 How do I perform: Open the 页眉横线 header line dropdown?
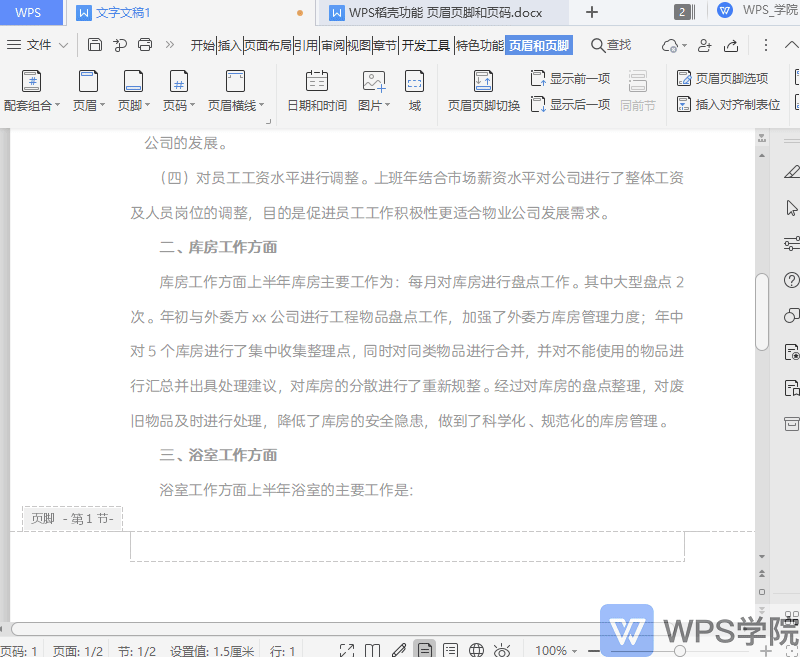click(x=236, y=91)
